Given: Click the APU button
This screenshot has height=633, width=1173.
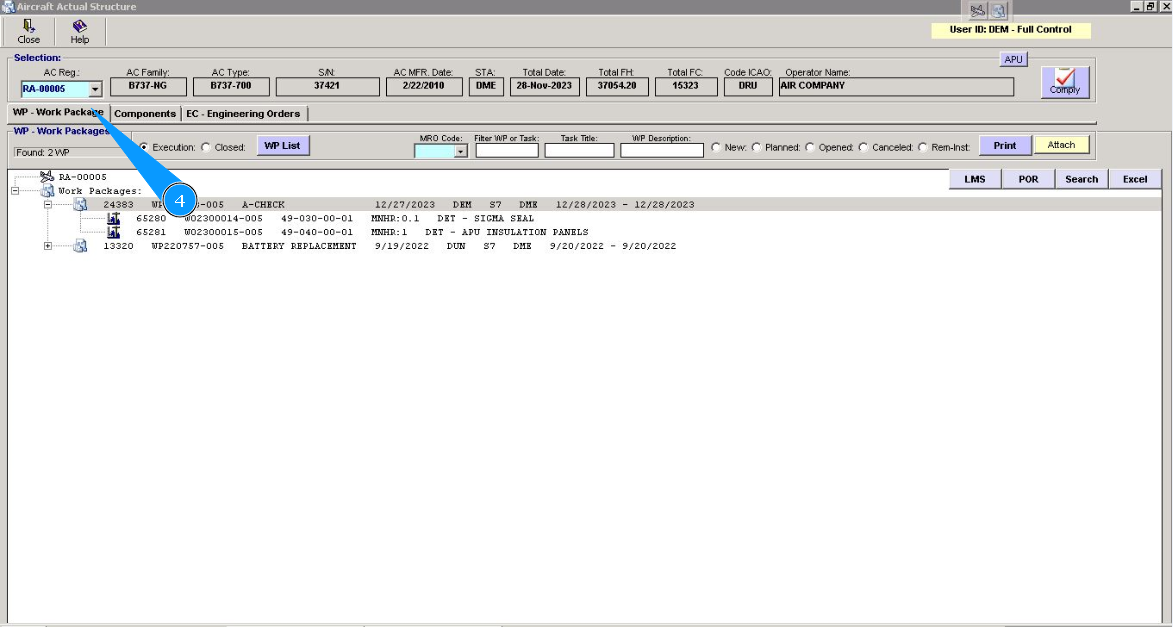Looking at the screenshot, I should point(1014,59).
